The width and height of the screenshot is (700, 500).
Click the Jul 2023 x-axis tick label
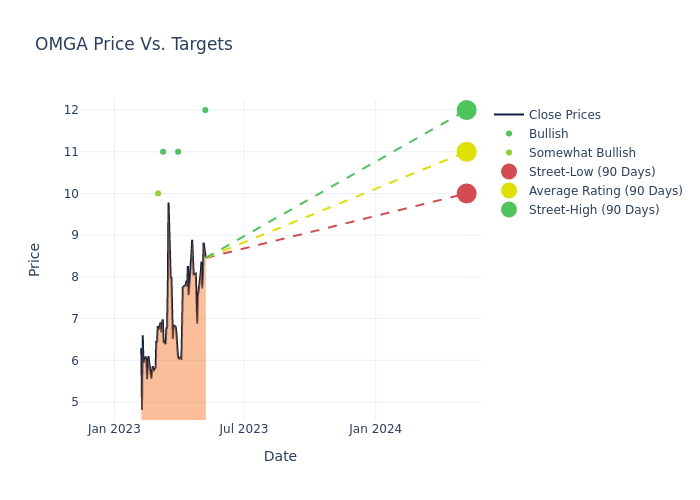(244, 429)
